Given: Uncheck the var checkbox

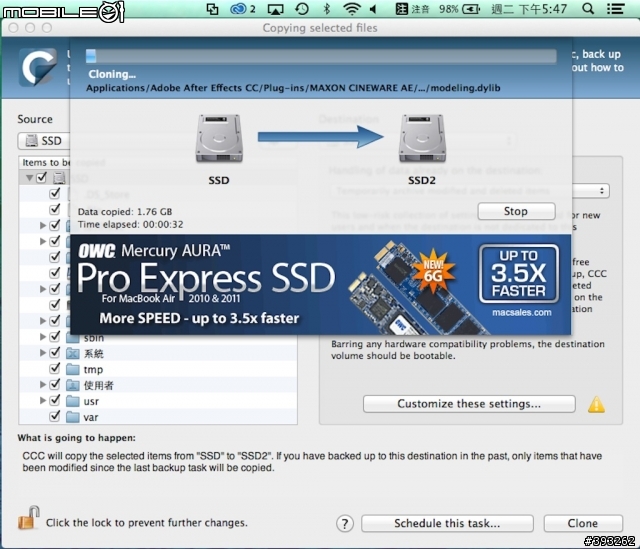Looking at the screenshot, I should pyautogui.click(x=55, y=416).
